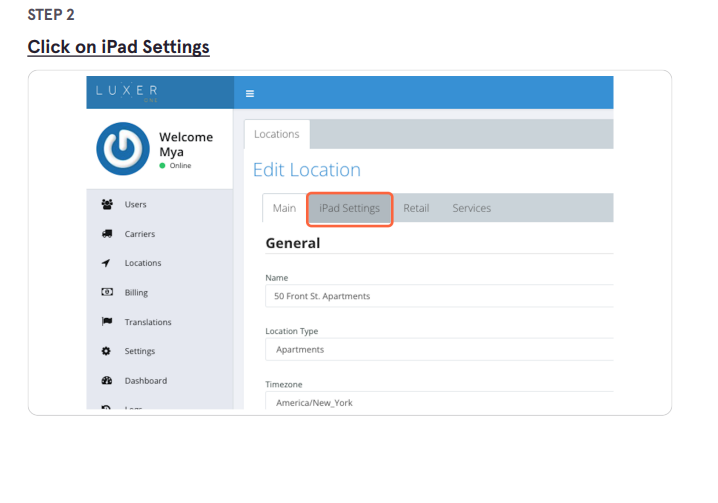Click the Users people icon
Viewport: 718px width, 503px height.
(x=107, y=204)
